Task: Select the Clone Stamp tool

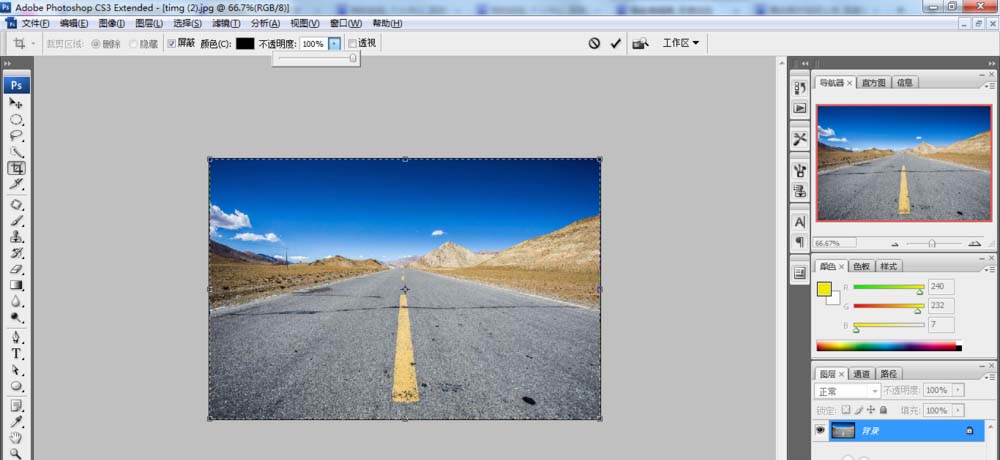Action: pos(17,237)
